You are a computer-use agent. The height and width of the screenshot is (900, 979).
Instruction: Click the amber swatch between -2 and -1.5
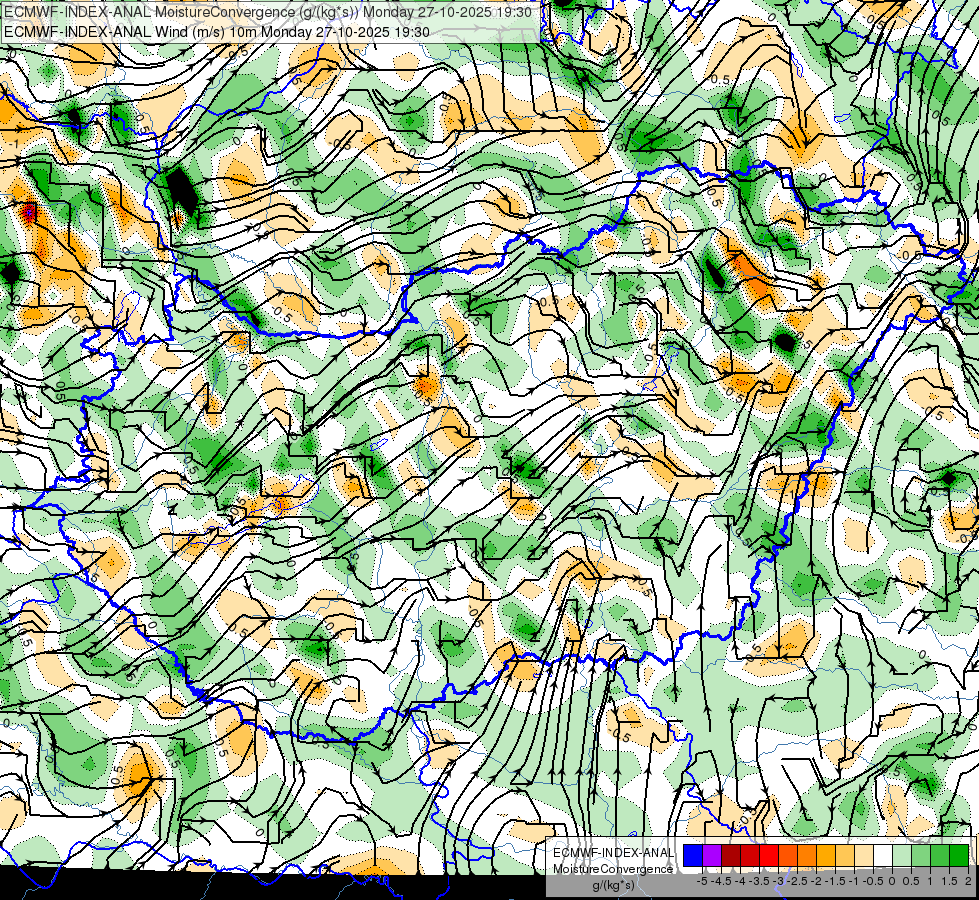(825, 855)
